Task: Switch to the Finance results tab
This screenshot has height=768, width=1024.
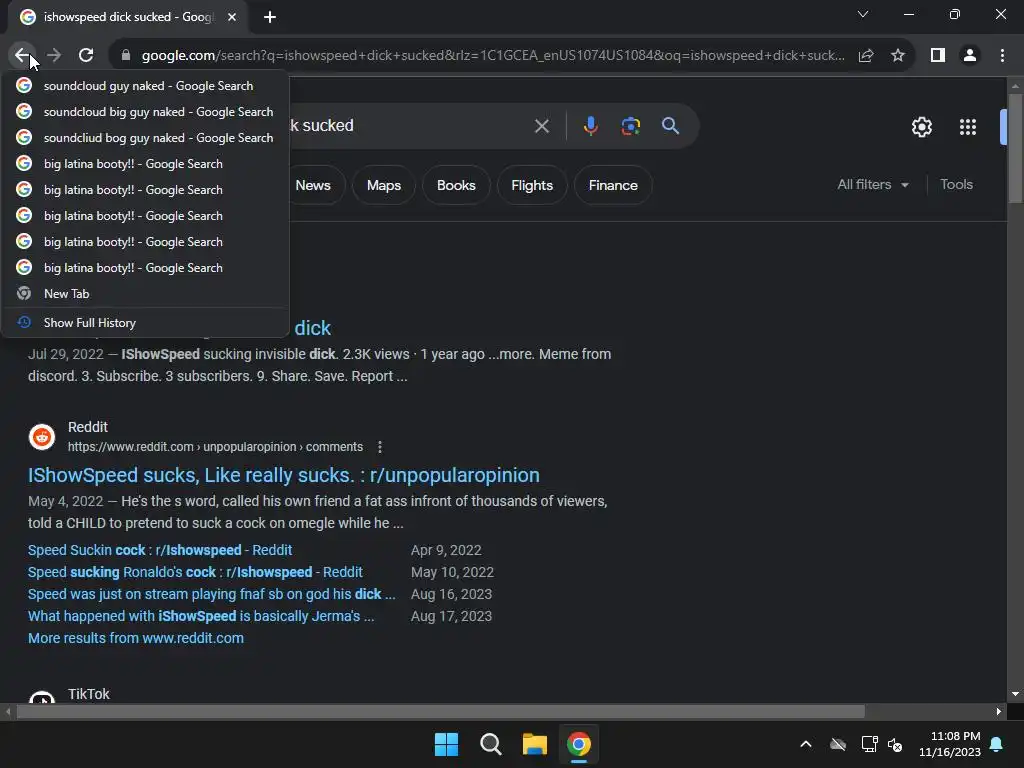Action: (613, 185)
